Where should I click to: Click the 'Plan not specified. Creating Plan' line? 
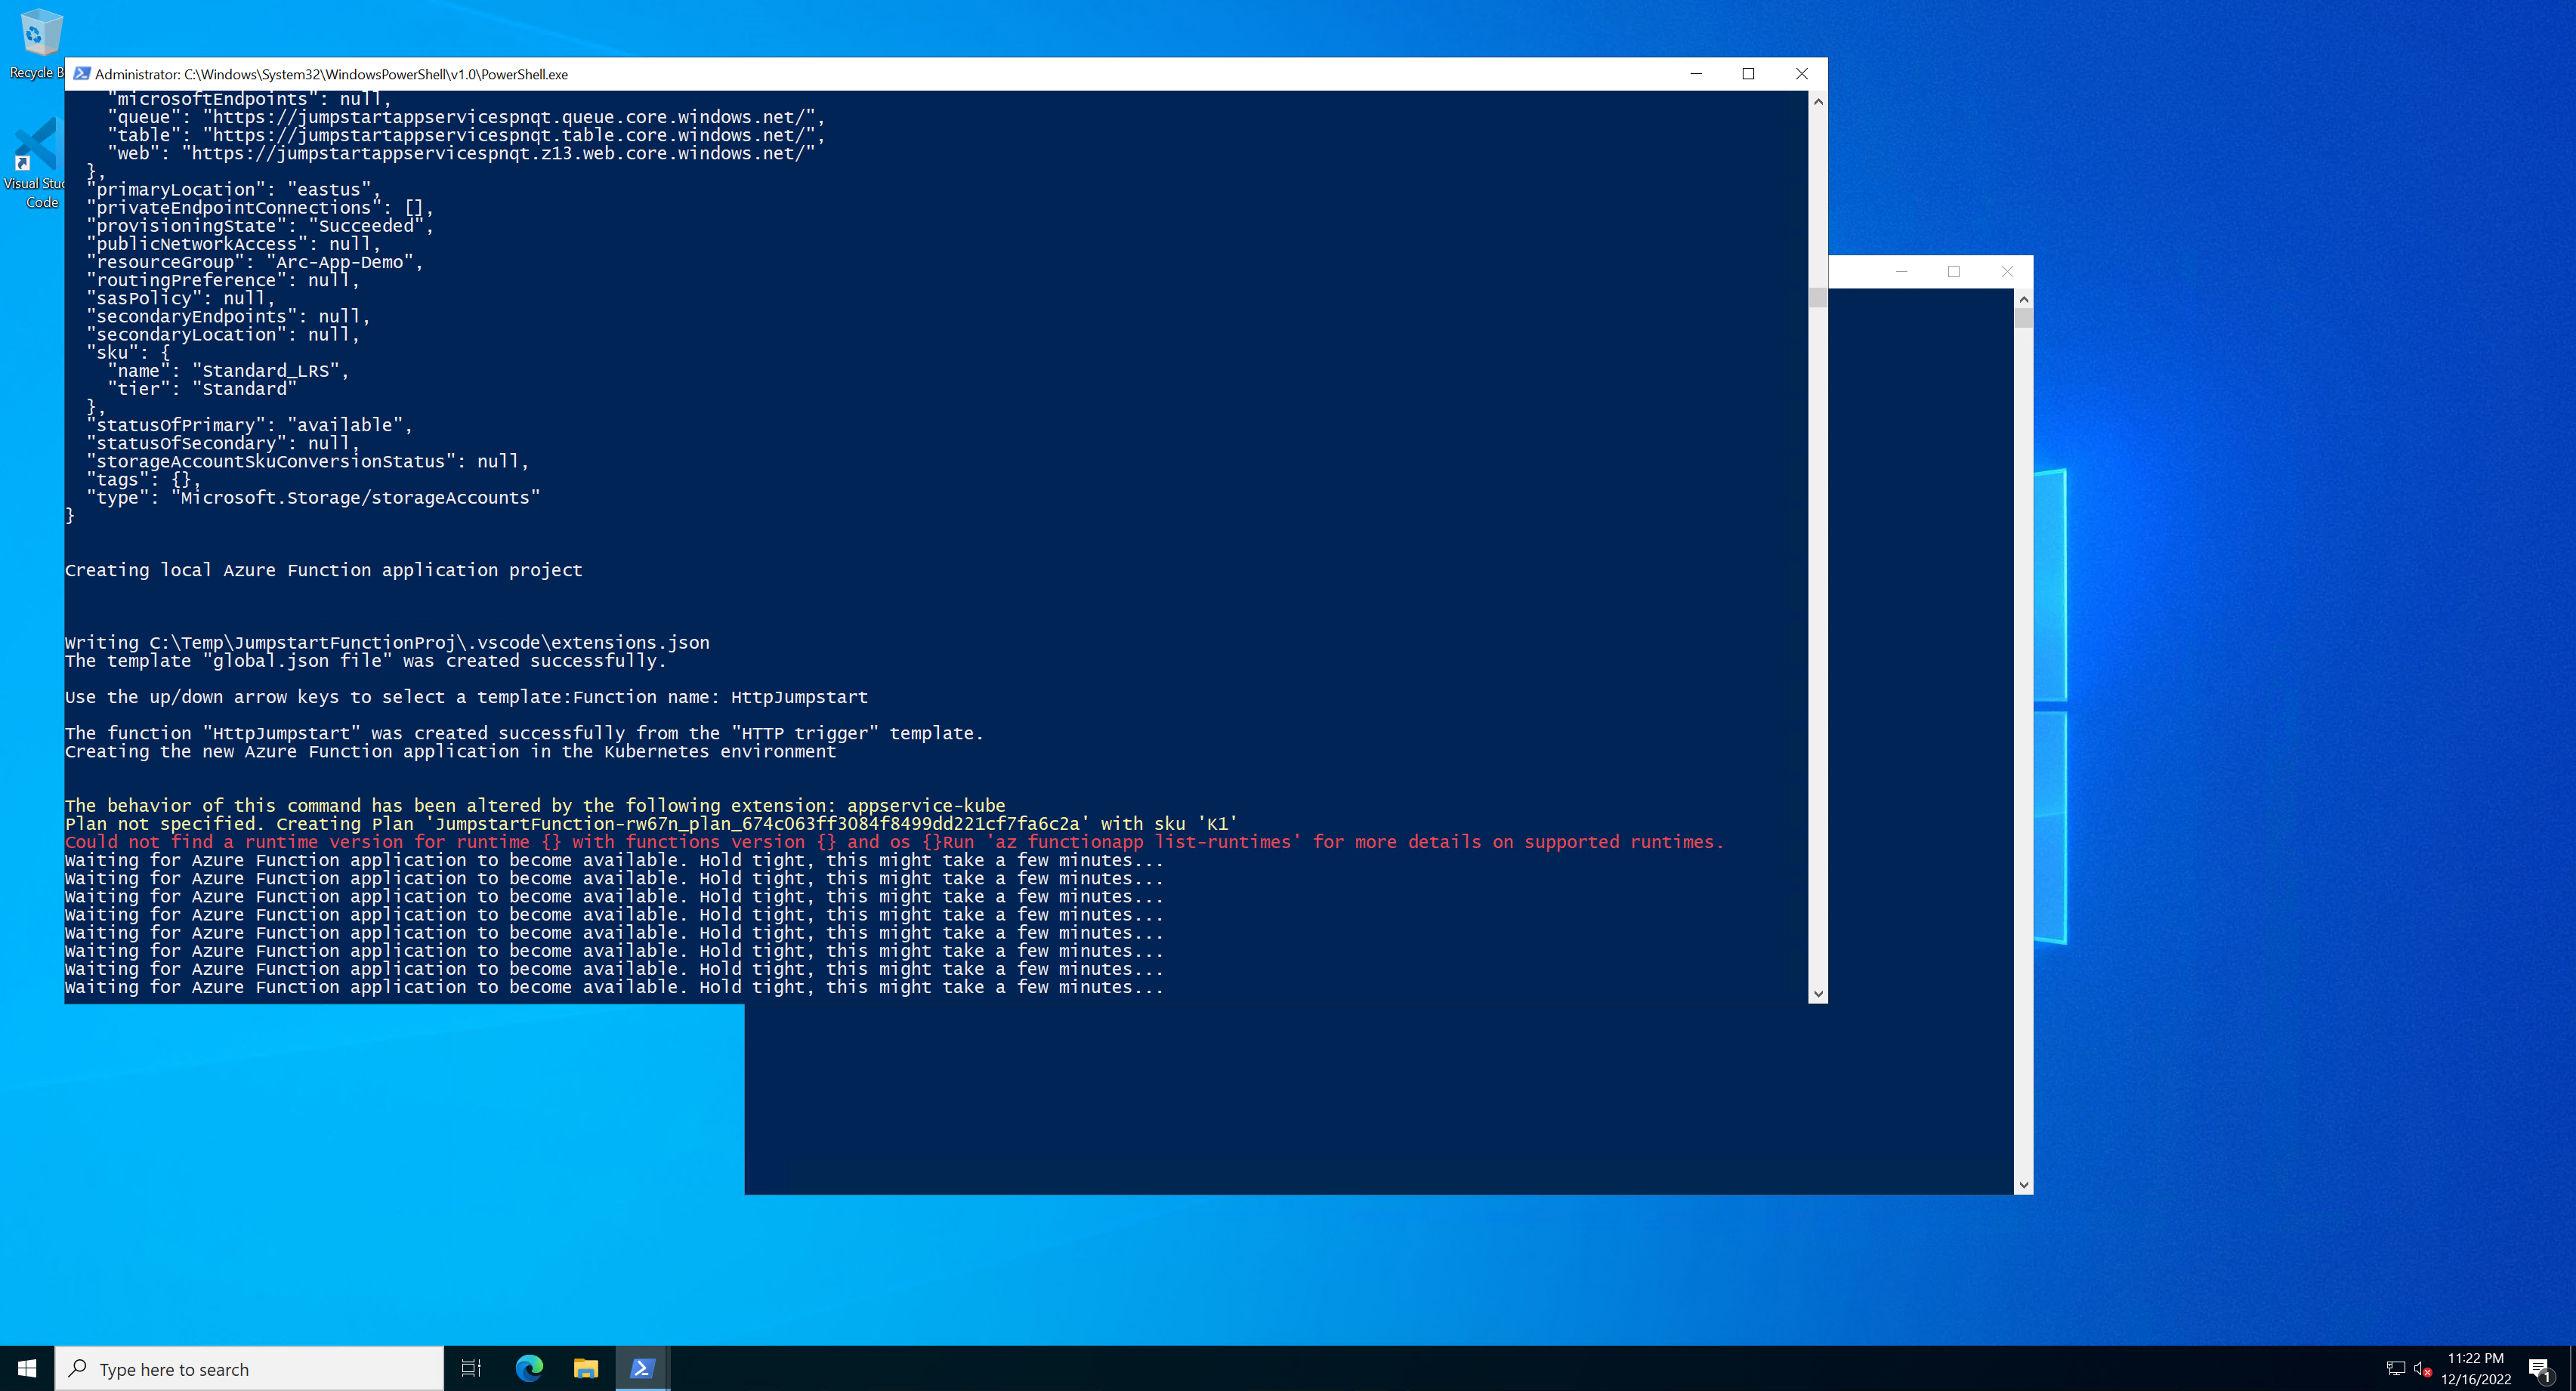[651, 824]
